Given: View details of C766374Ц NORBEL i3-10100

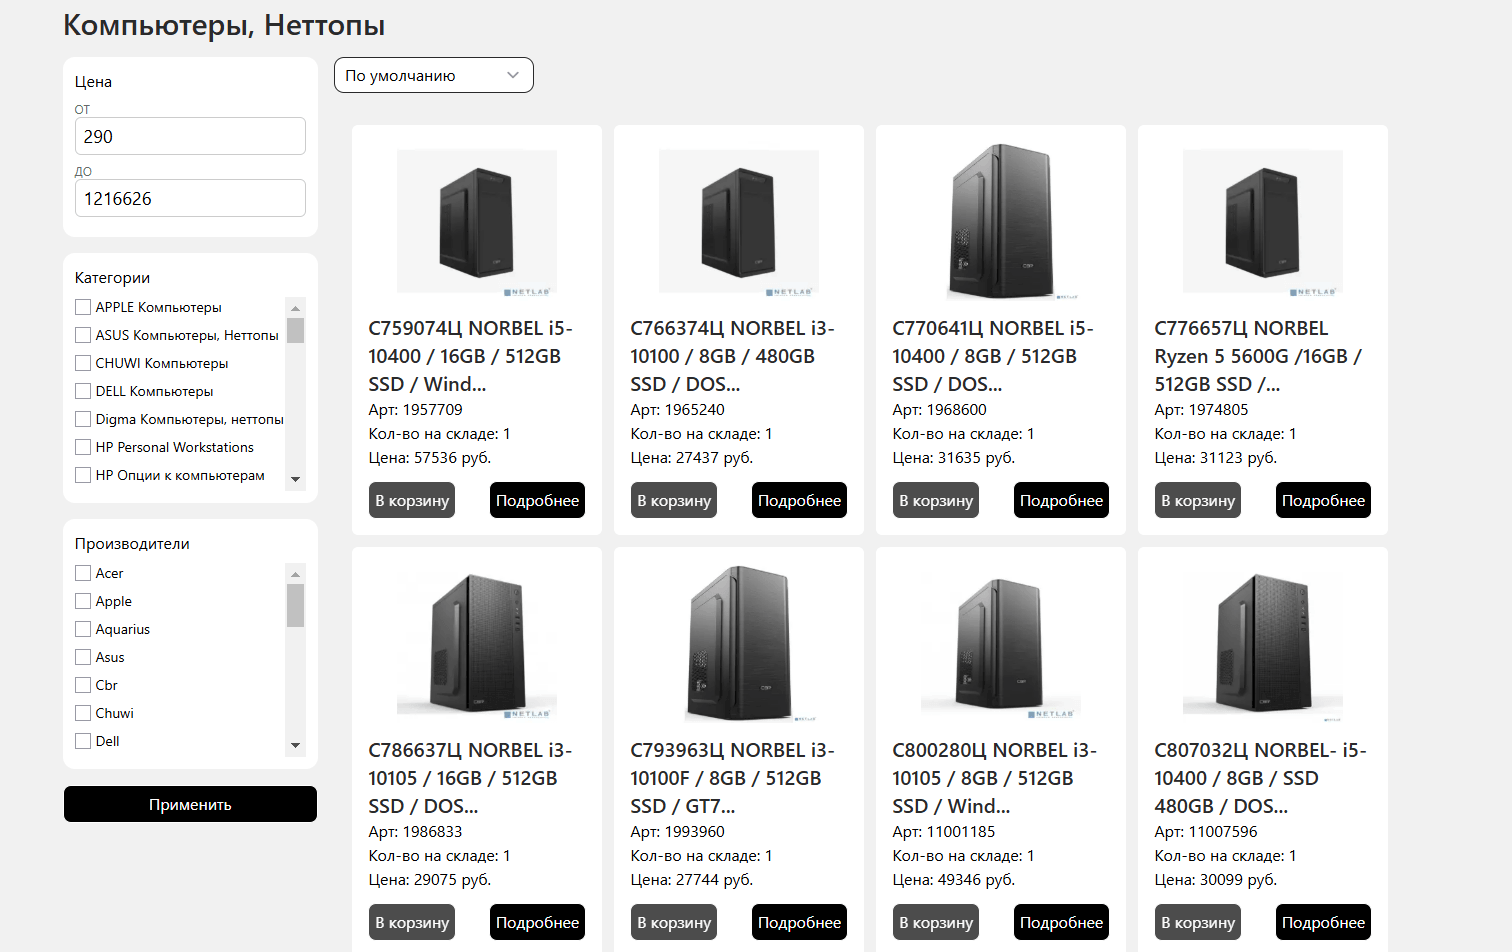Looking at the screenshot, I should pyautogui.click(x=799, y=500).
